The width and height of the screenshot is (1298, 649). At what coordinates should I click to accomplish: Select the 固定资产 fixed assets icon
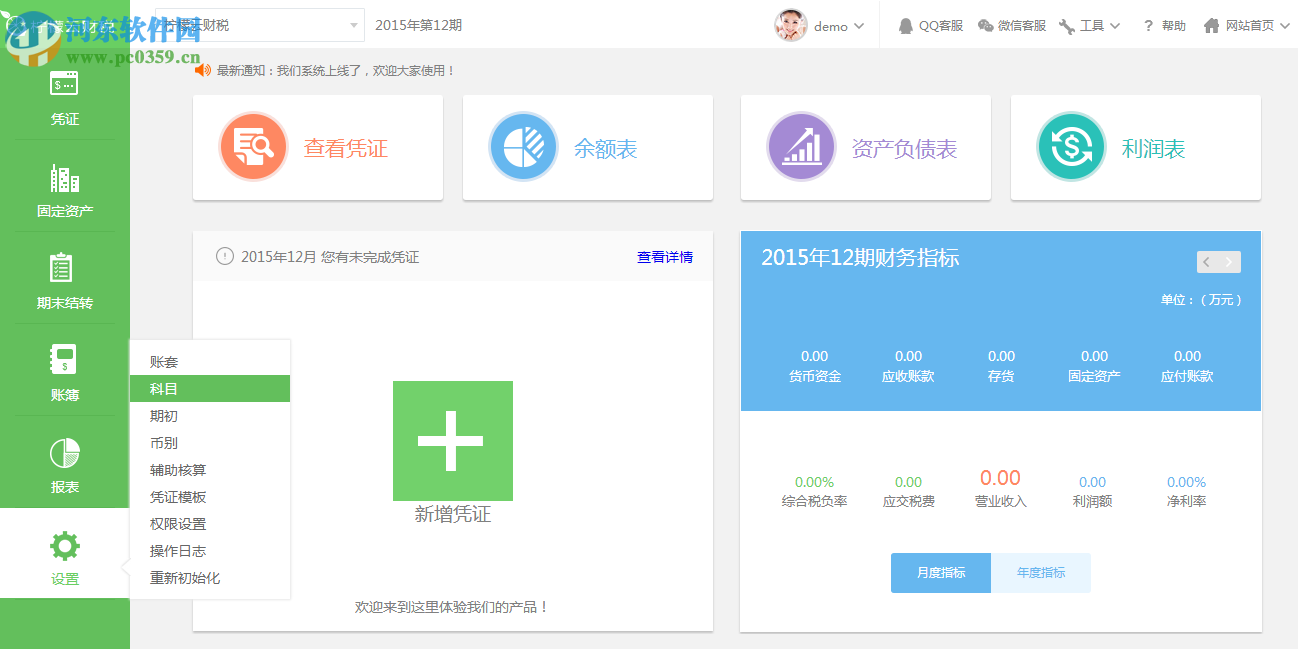pyautogui.click(x=64, y=187)
